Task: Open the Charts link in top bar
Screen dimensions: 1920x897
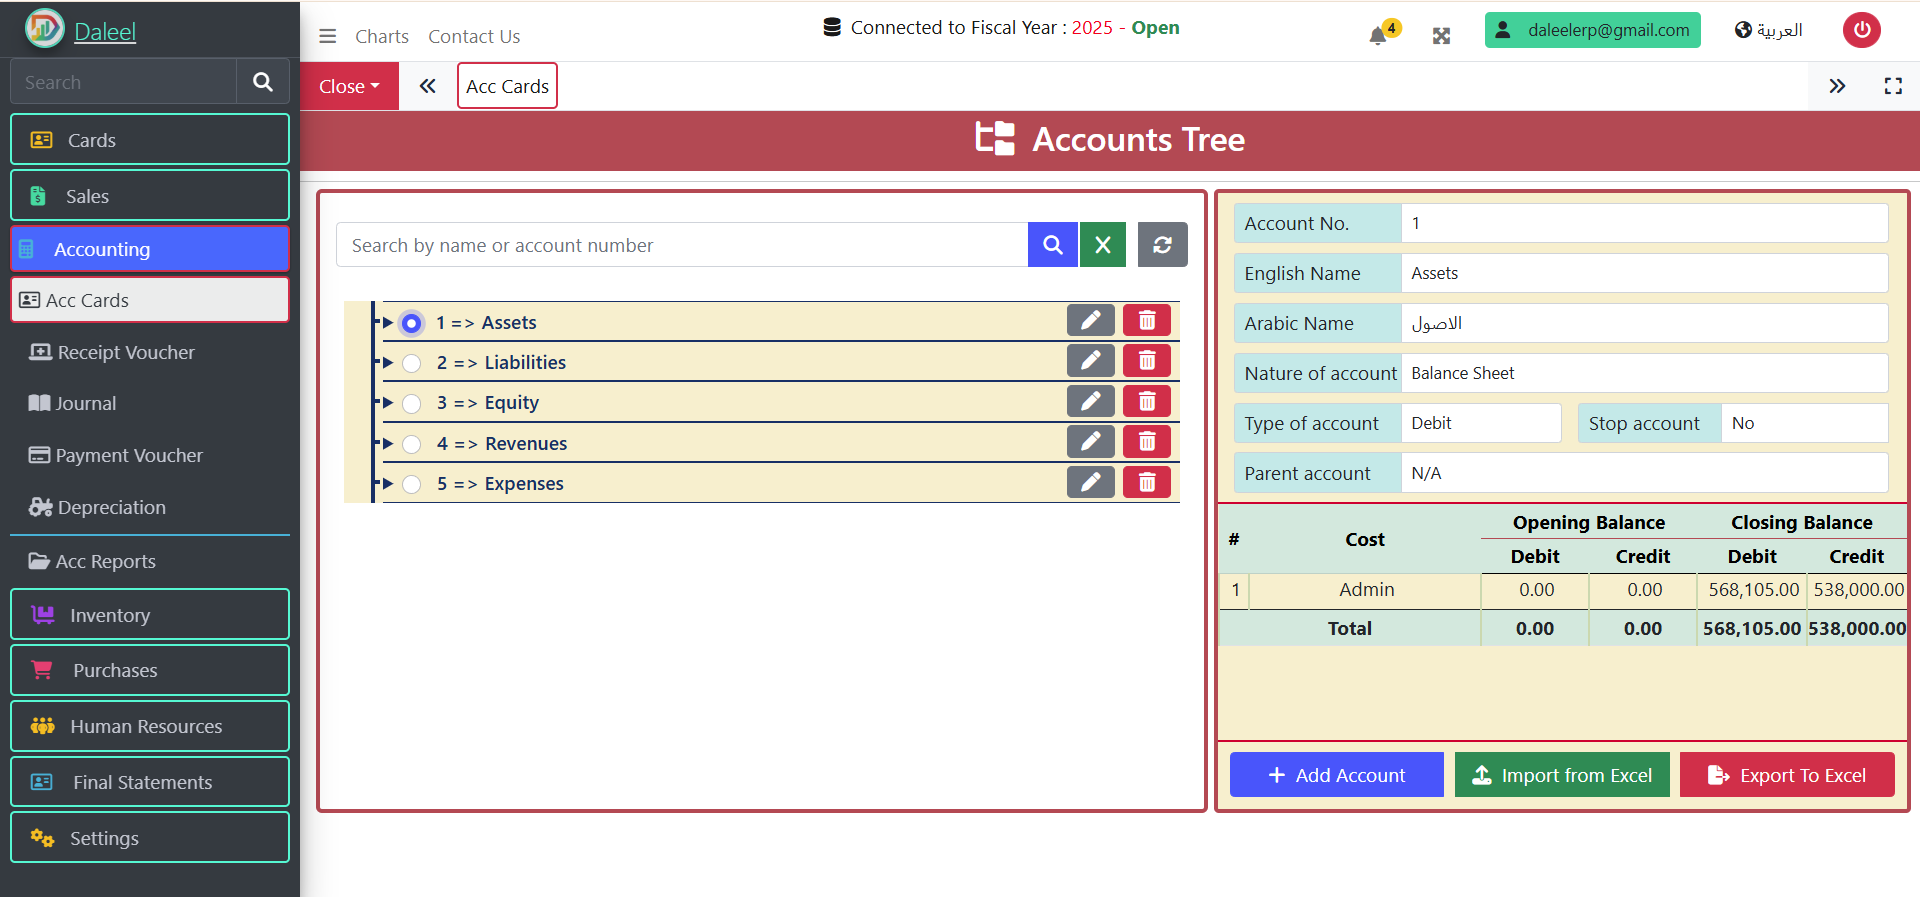Action: 382,37
